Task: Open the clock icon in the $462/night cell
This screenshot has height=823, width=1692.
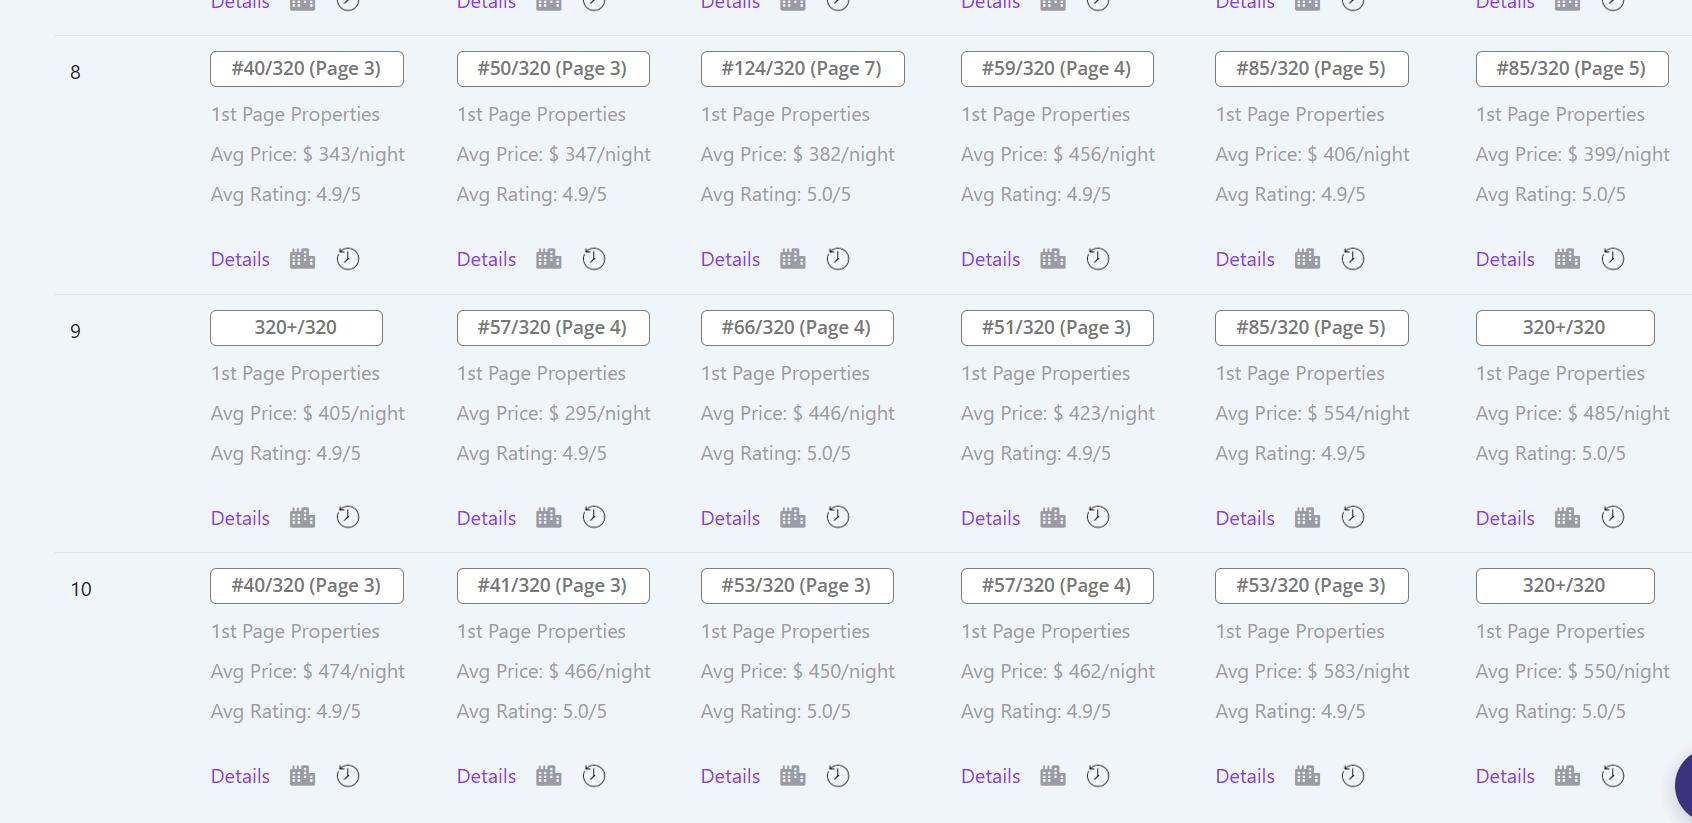Action: point(1098,776)
